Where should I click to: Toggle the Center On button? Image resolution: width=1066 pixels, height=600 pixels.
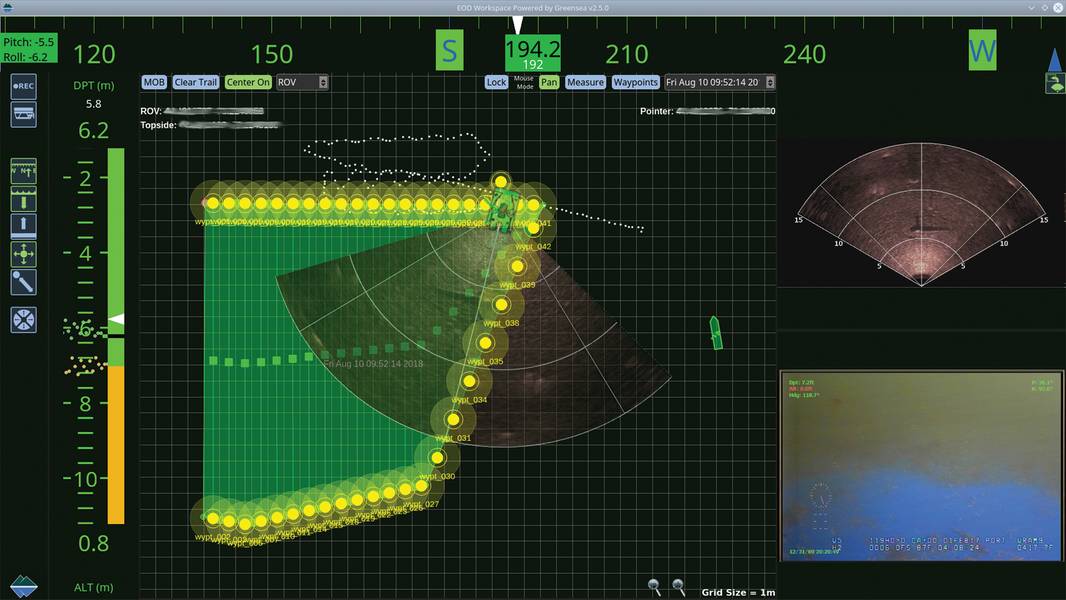[x=248, y=82]
